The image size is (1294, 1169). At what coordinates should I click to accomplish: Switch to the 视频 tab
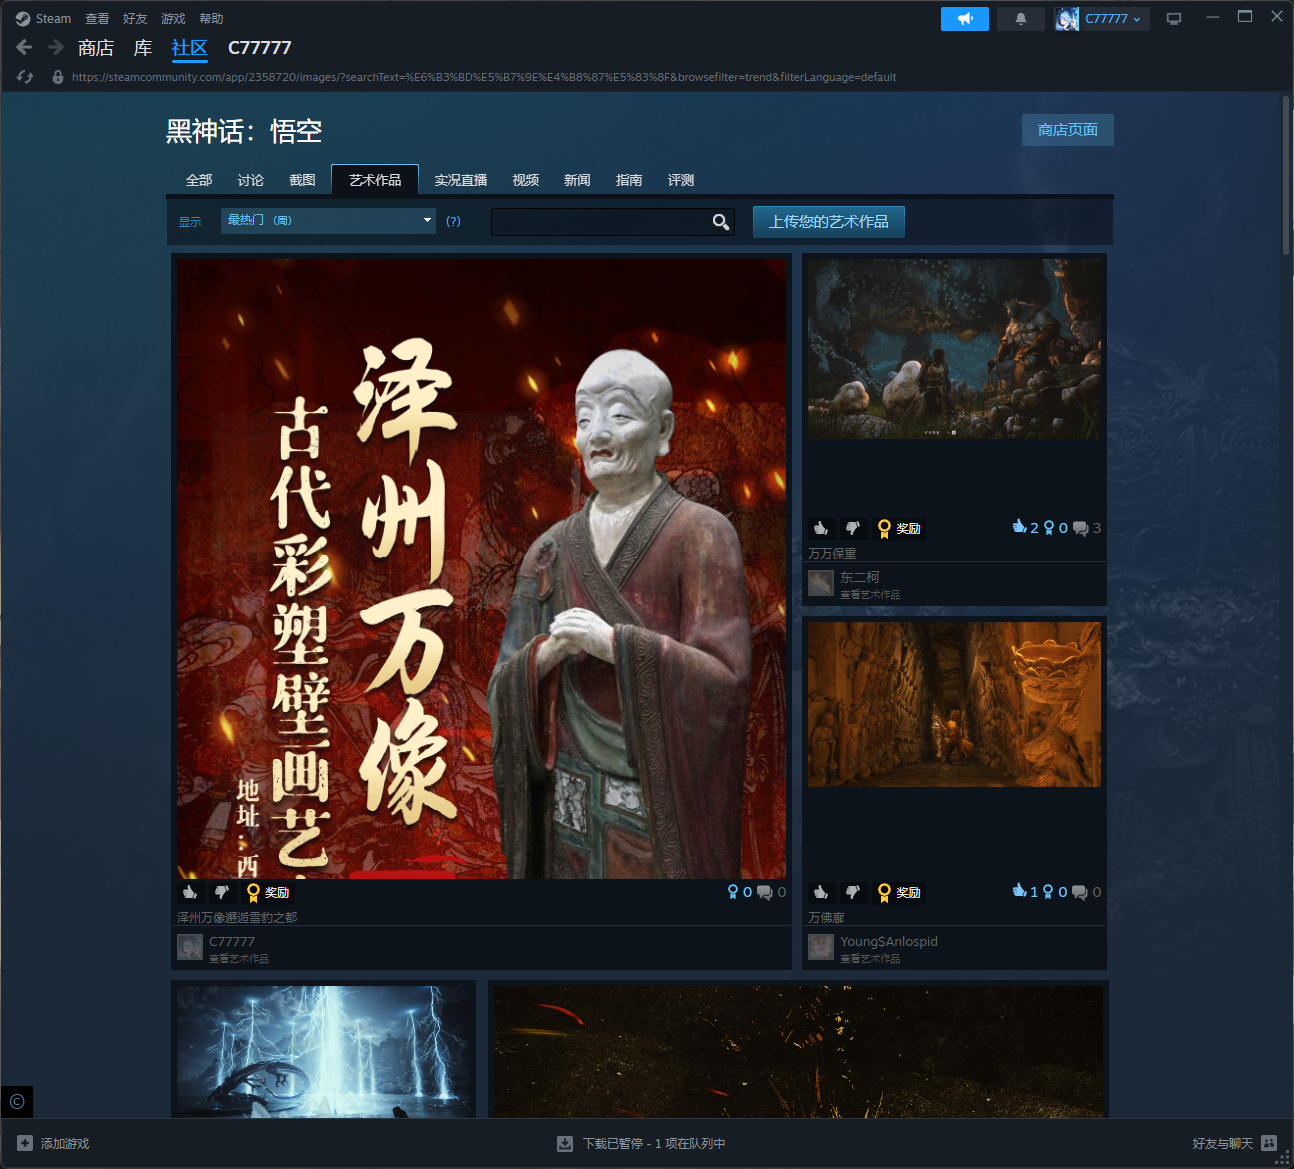tap(526, 180)
